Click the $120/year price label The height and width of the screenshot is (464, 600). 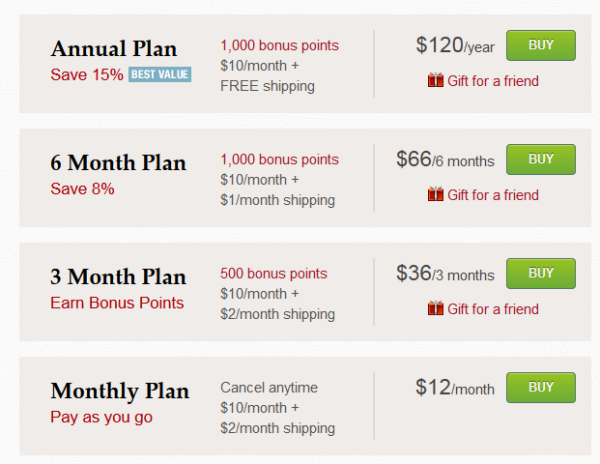[x=455, y=46]
